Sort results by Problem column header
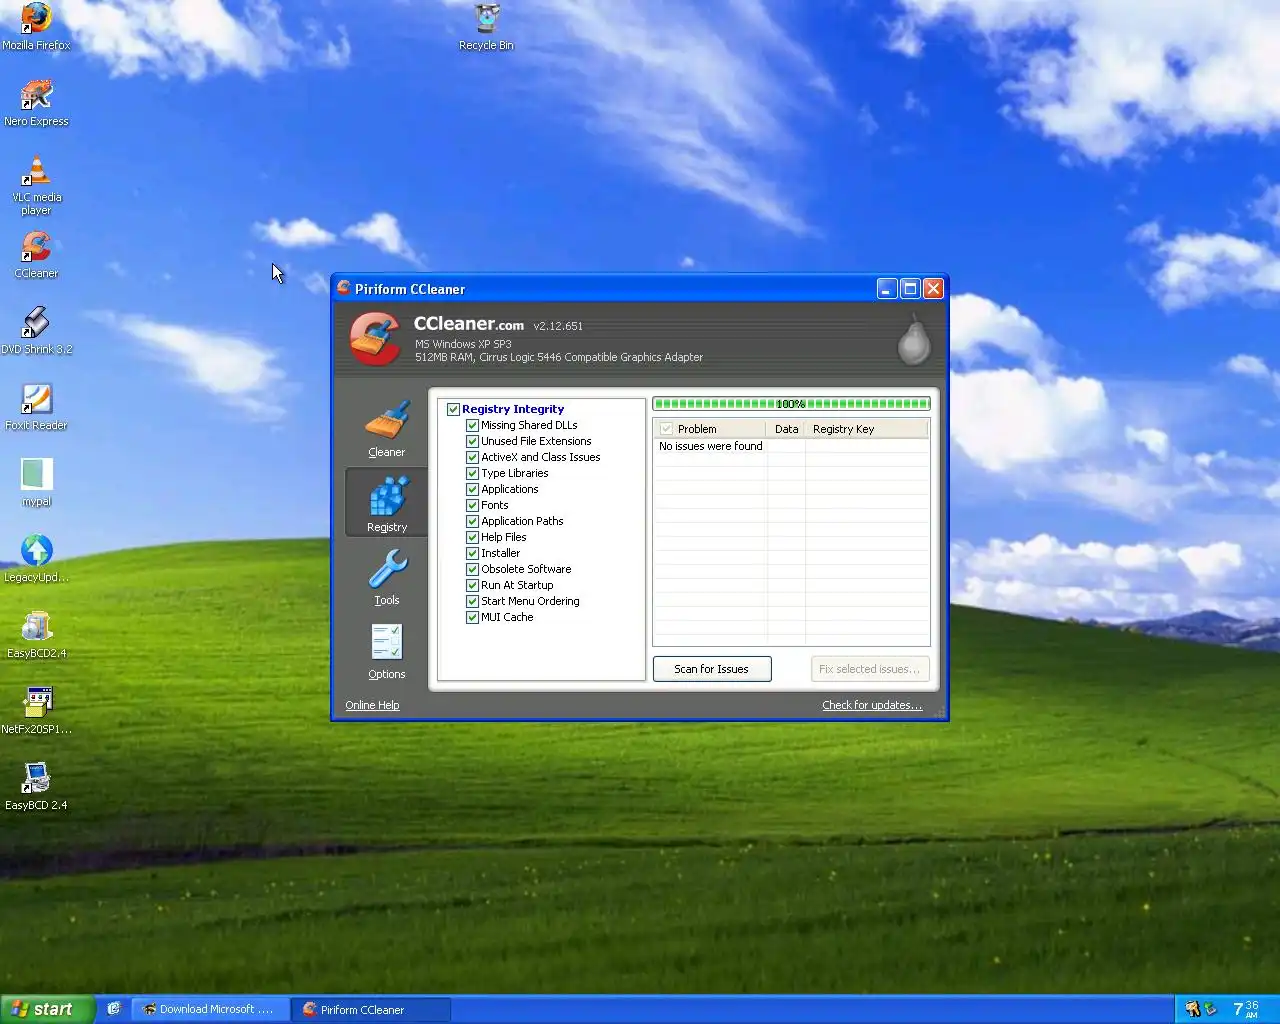 point(709,429)
